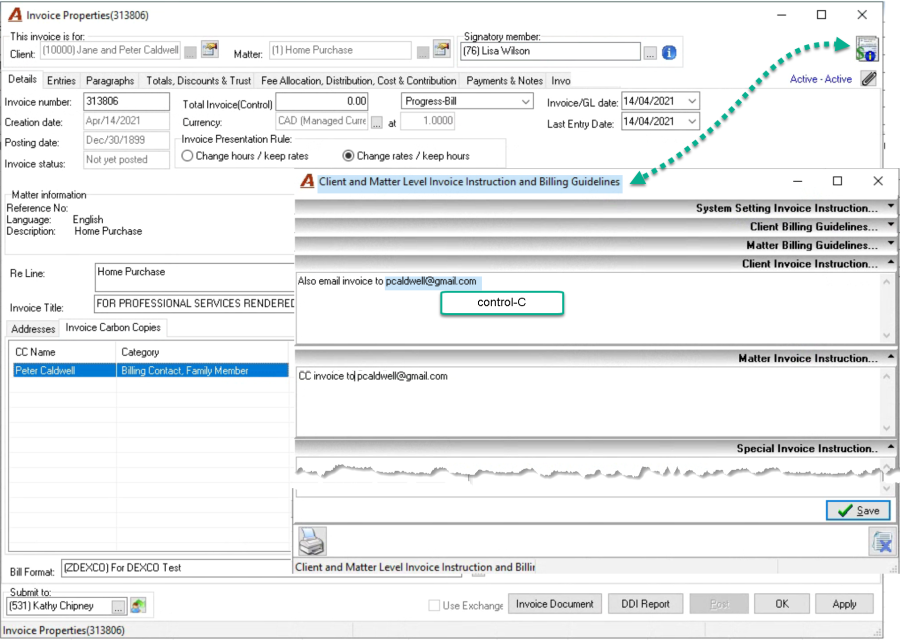Click the cancel document icon below Save
The height and width of the screenshot is (640, 900).
pyautogui.click(x=882, y=542)
